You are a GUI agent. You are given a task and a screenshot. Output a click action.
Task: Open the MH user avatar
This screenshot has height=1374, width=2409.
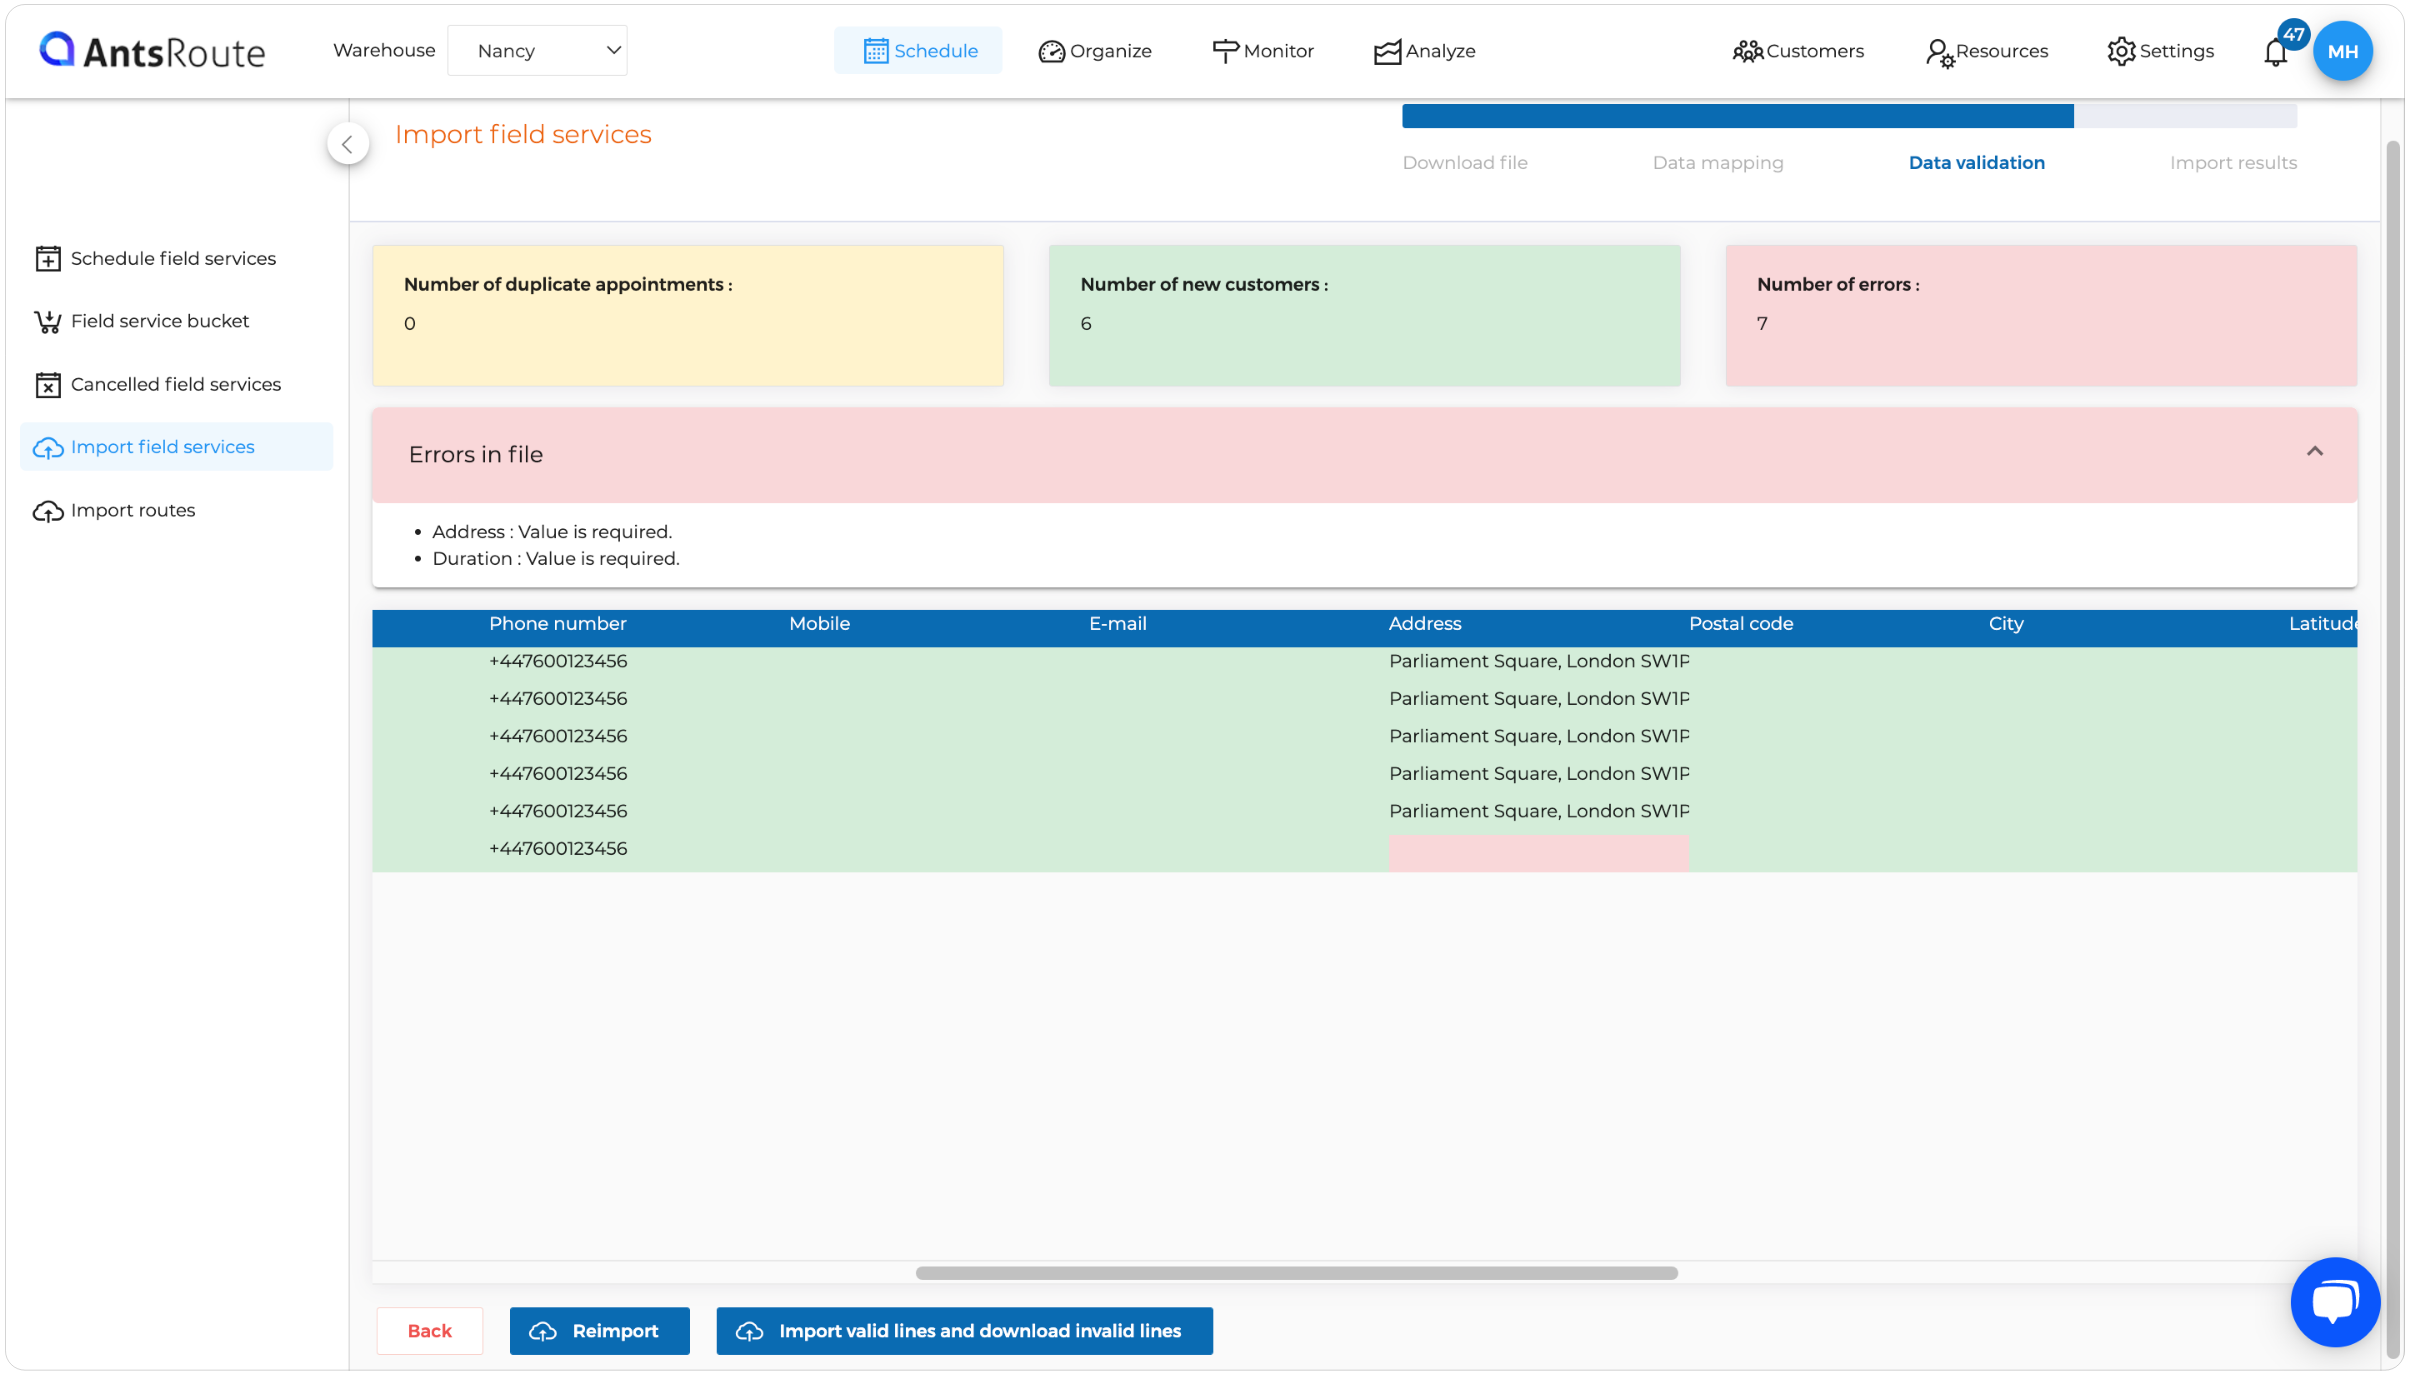click(x=2343, y=51)
